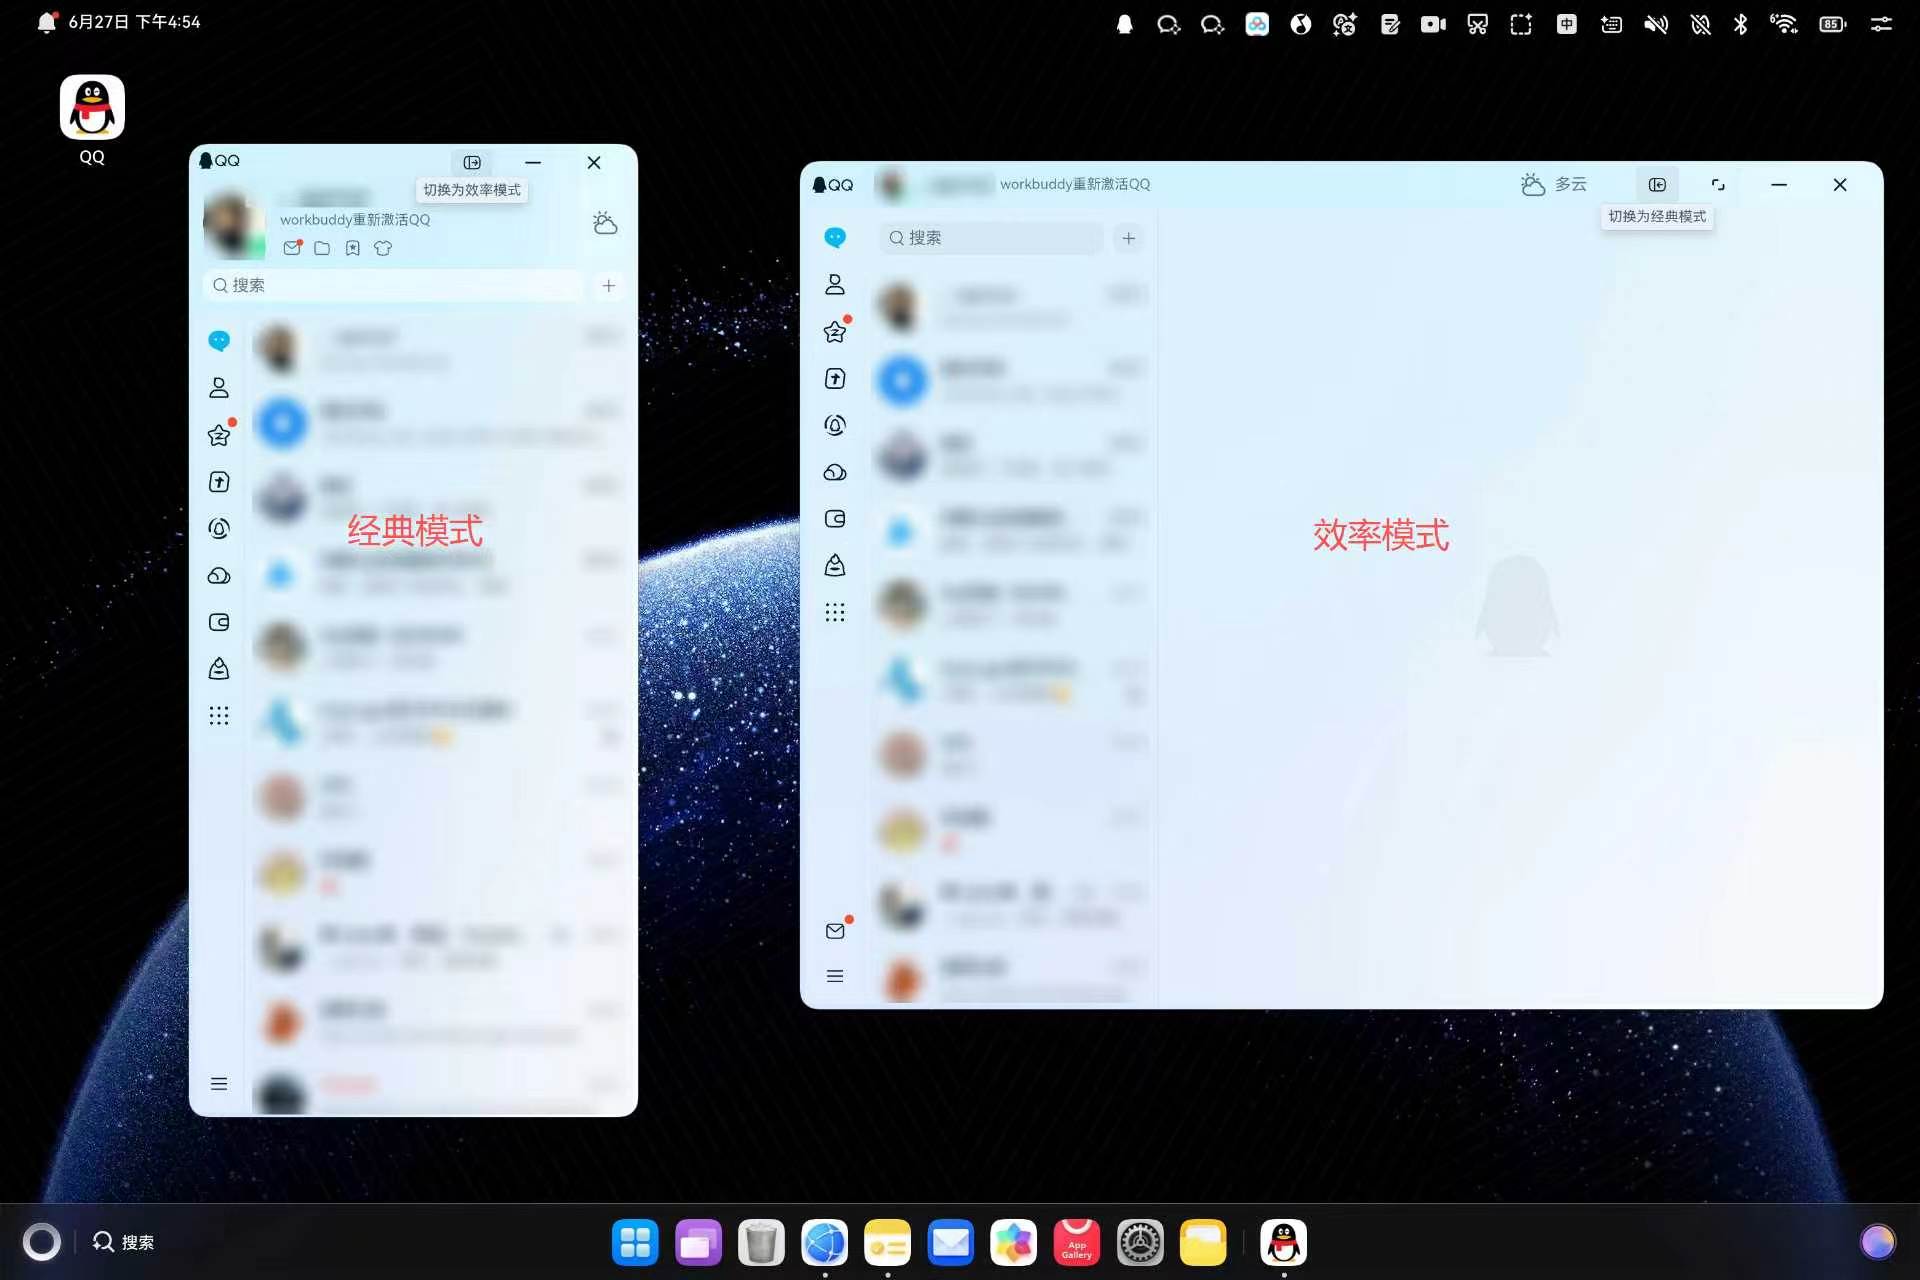Click Wi-Fi icon in status bar
Screen dimensions: 1920x1280
coord(1783,24)
